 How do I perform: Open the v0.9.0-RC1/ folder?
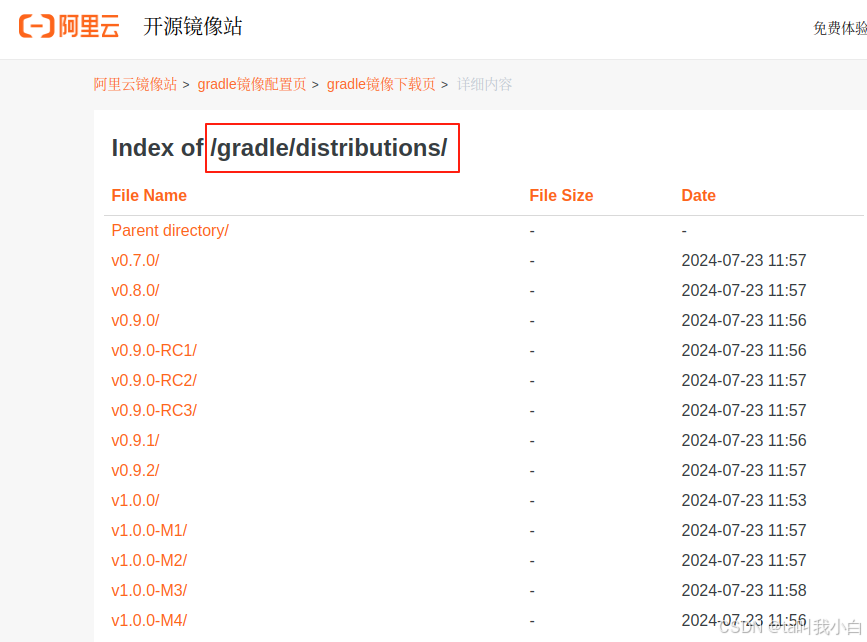(x=154, y=350)
